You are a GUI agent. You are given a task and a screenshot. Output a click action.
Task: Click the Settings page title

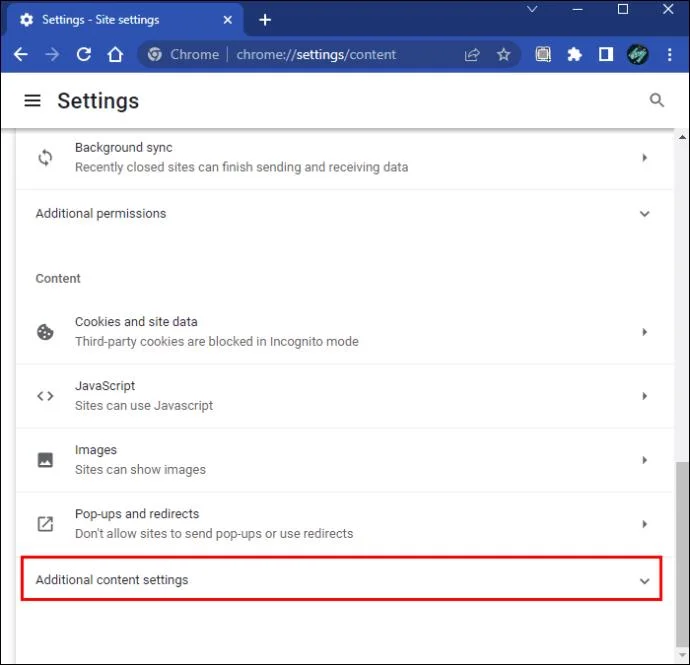[x=98, y=101]
